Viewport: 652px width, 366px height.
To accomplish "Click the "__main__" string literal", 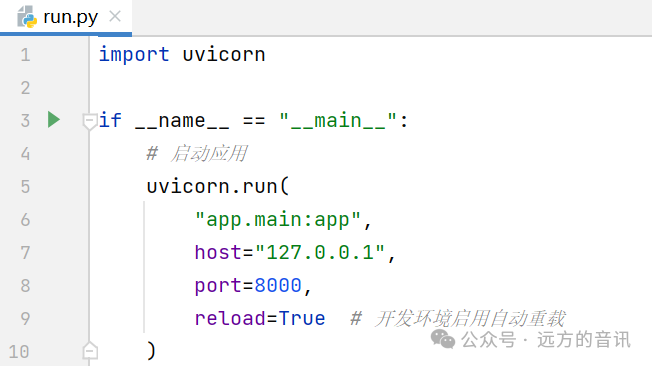I will click(338, 121).
